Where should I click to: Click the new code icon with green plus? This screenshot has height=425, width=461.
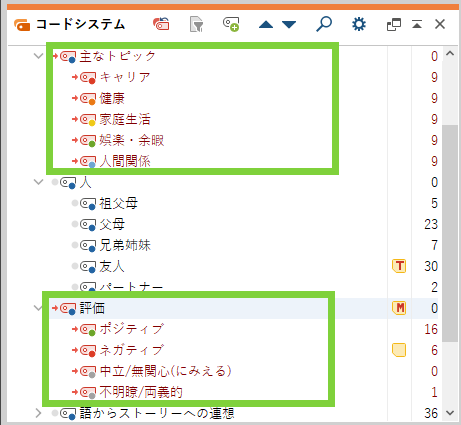231,24
